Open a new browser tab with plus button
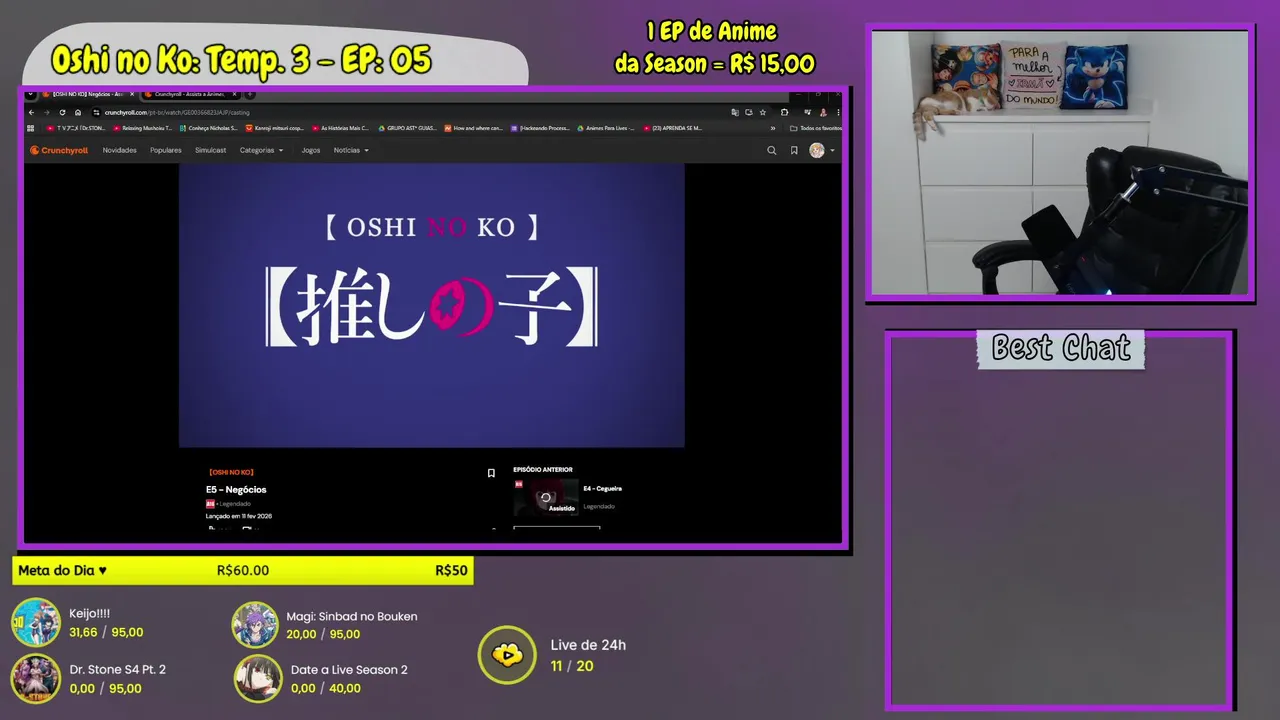Image resolution: width=1280 pixels, height=720 pixels. (249, 94)
